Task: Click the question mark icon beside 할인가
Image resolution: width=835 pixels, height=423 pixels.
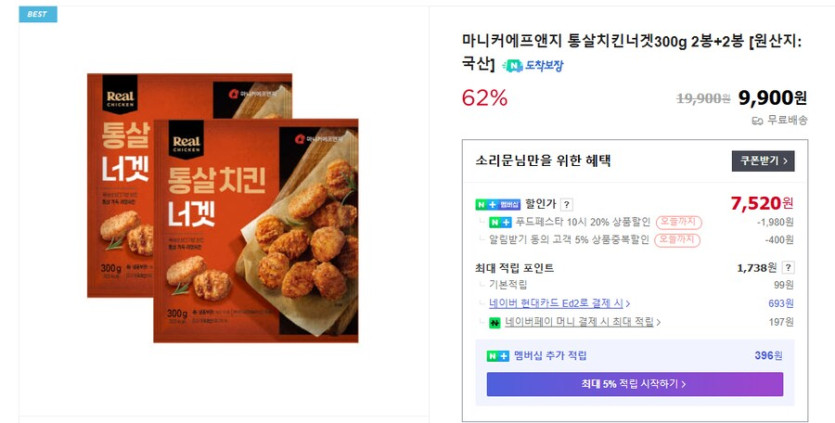Action: pyautogui.click(x=567, y=204)
